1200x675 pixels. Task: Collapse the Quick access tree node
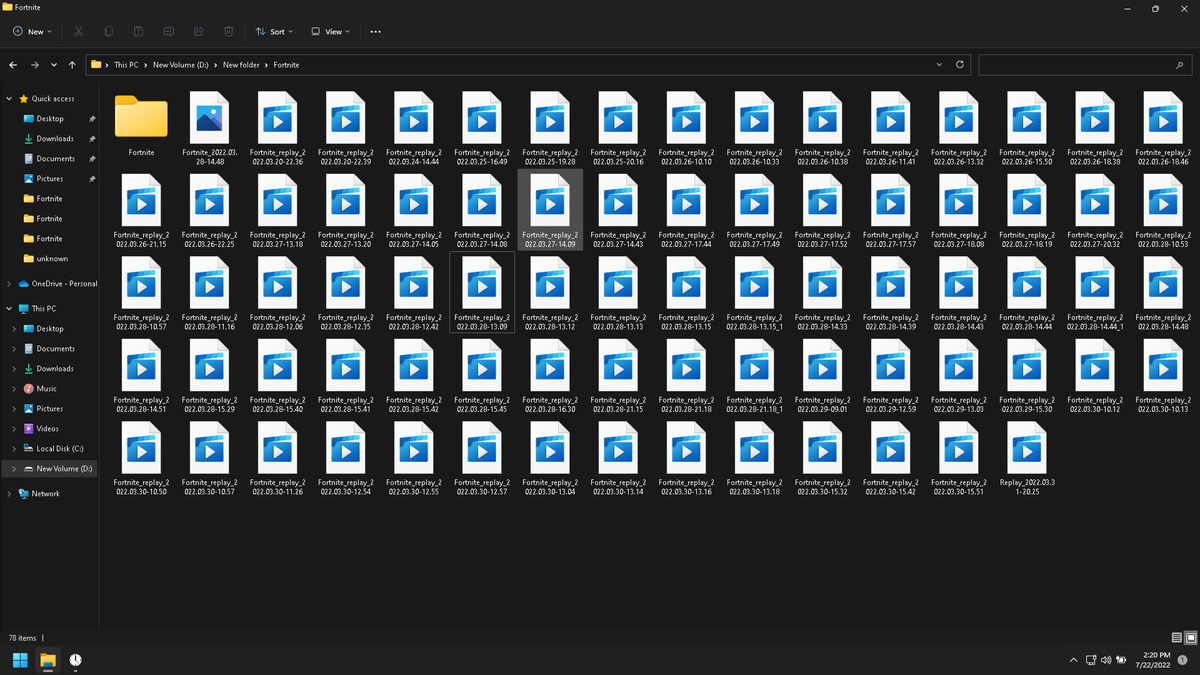point(10,98)
